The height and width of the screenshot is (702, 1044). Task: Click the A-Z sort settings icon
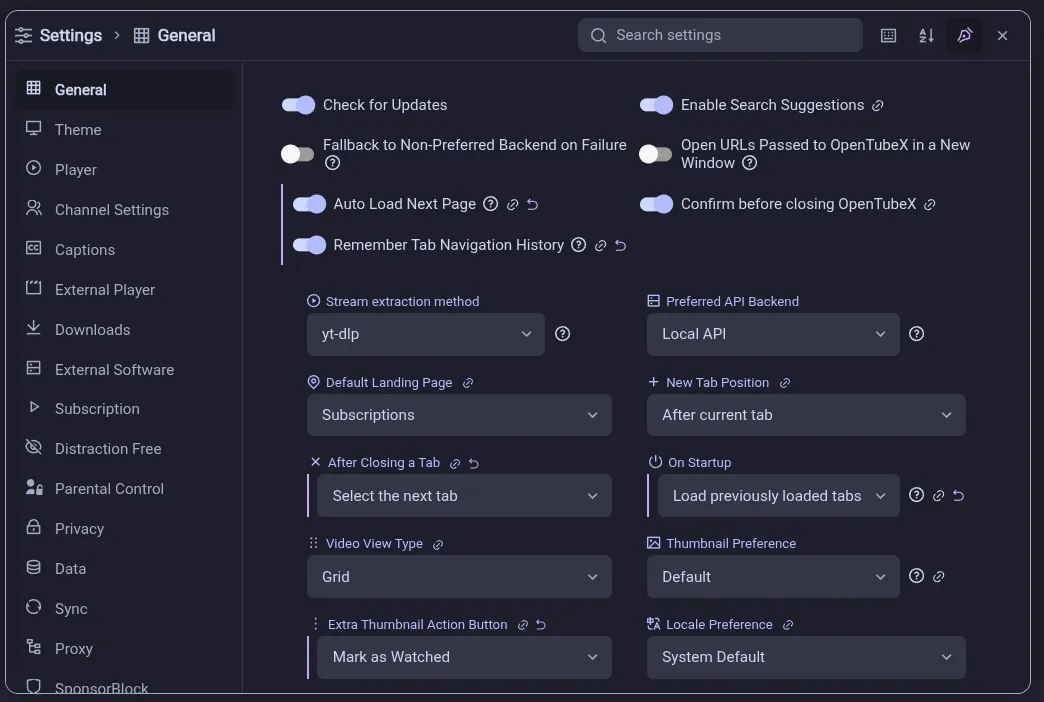[926, 35]
